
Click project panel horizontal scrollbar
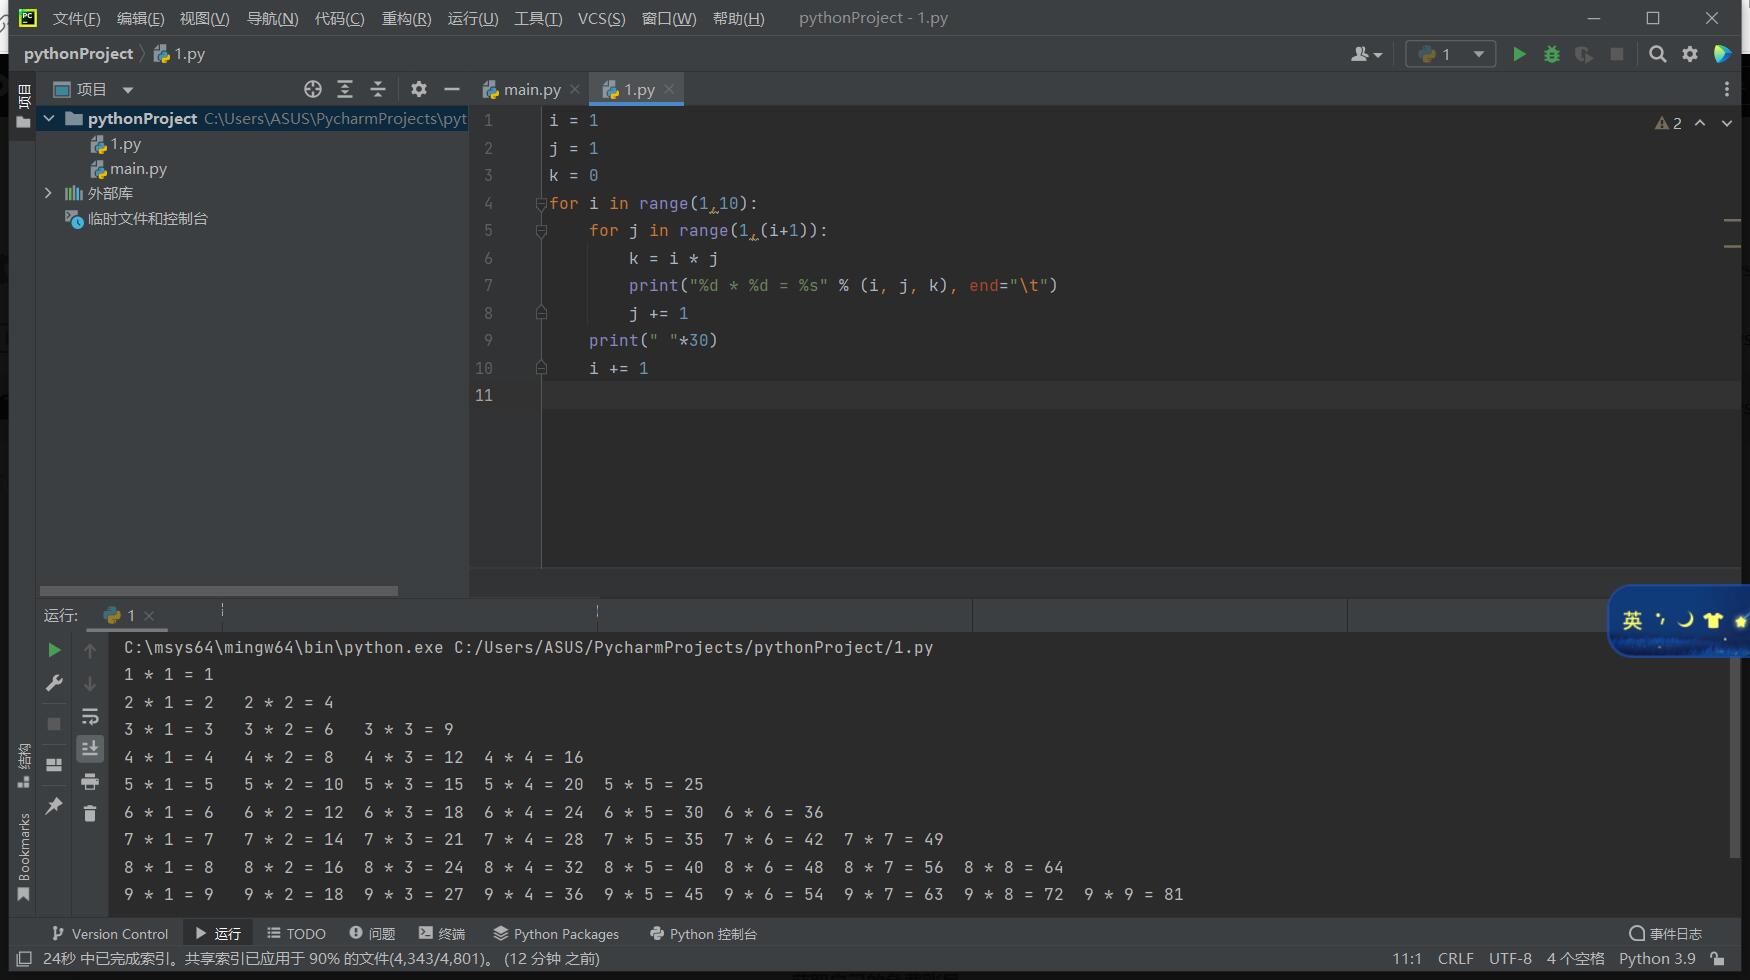[219, 591]
